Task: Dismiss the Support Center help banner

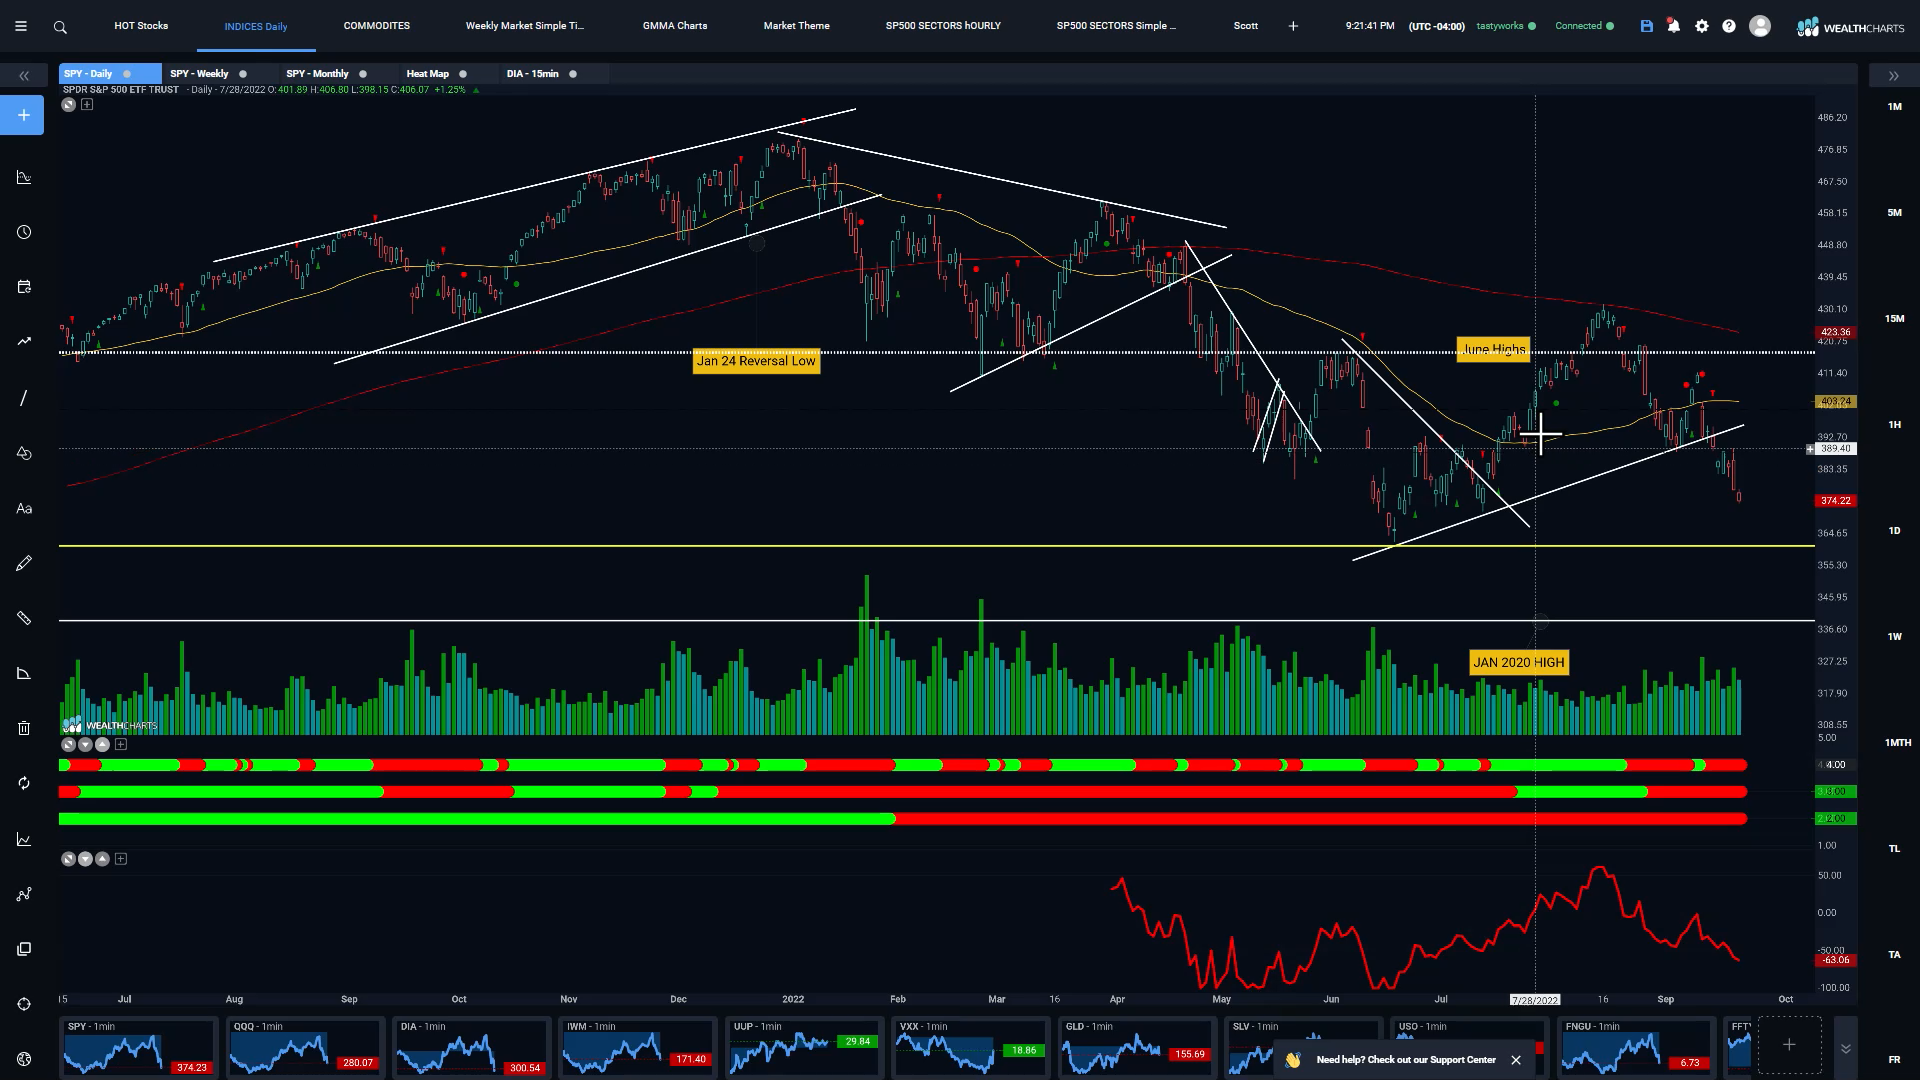Action: tap(1516, 1060)
